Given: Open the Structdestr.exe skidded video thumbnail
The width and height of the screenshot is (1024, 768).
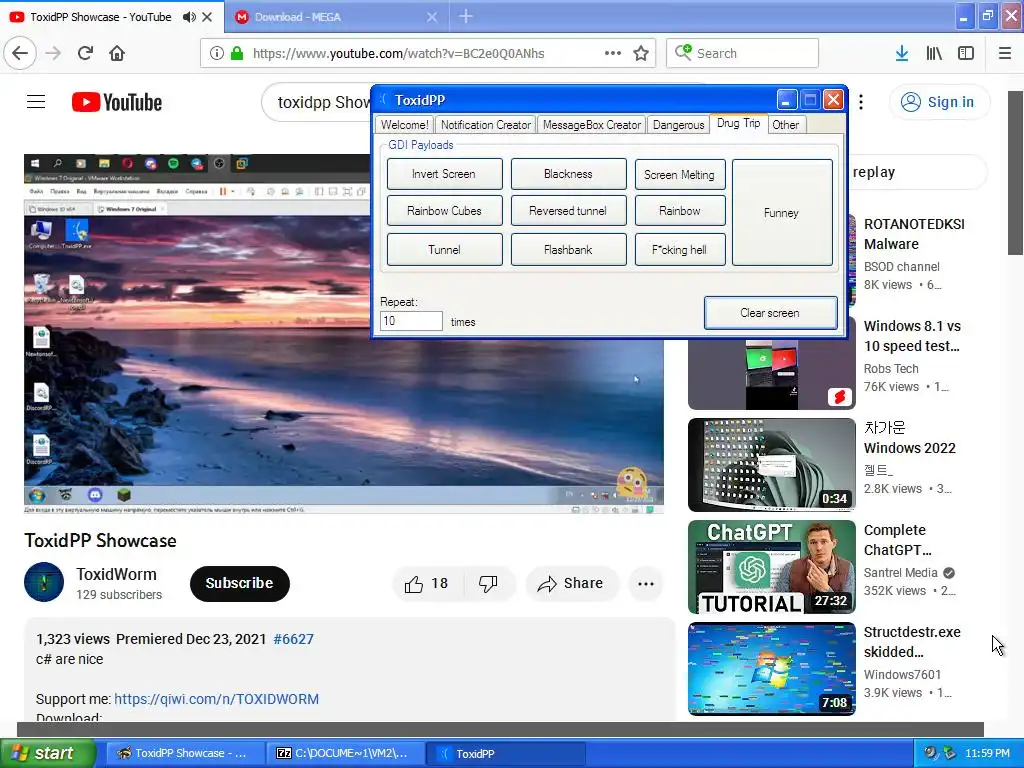Looking at the screenshot, I should click(771, 669).
